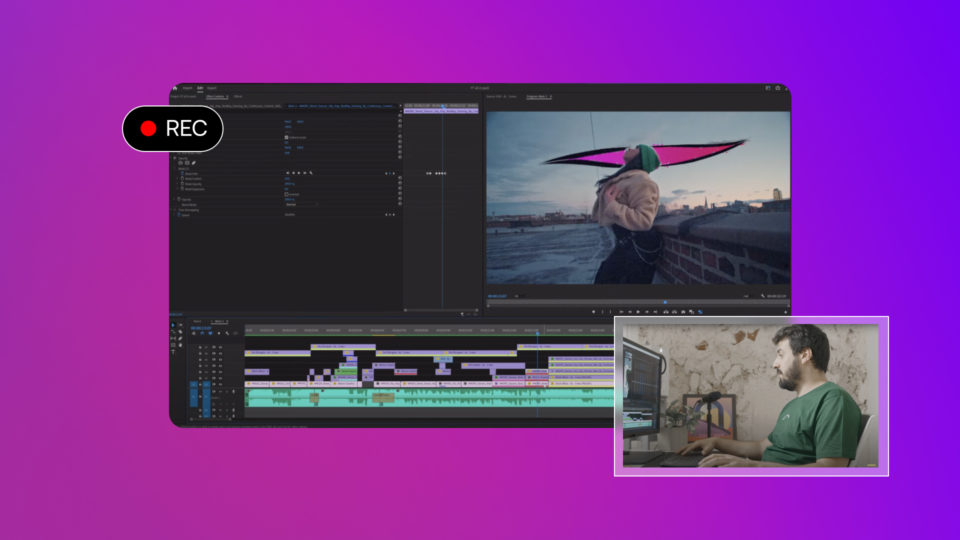Open the playback resolution dropdown

point(748,296)
